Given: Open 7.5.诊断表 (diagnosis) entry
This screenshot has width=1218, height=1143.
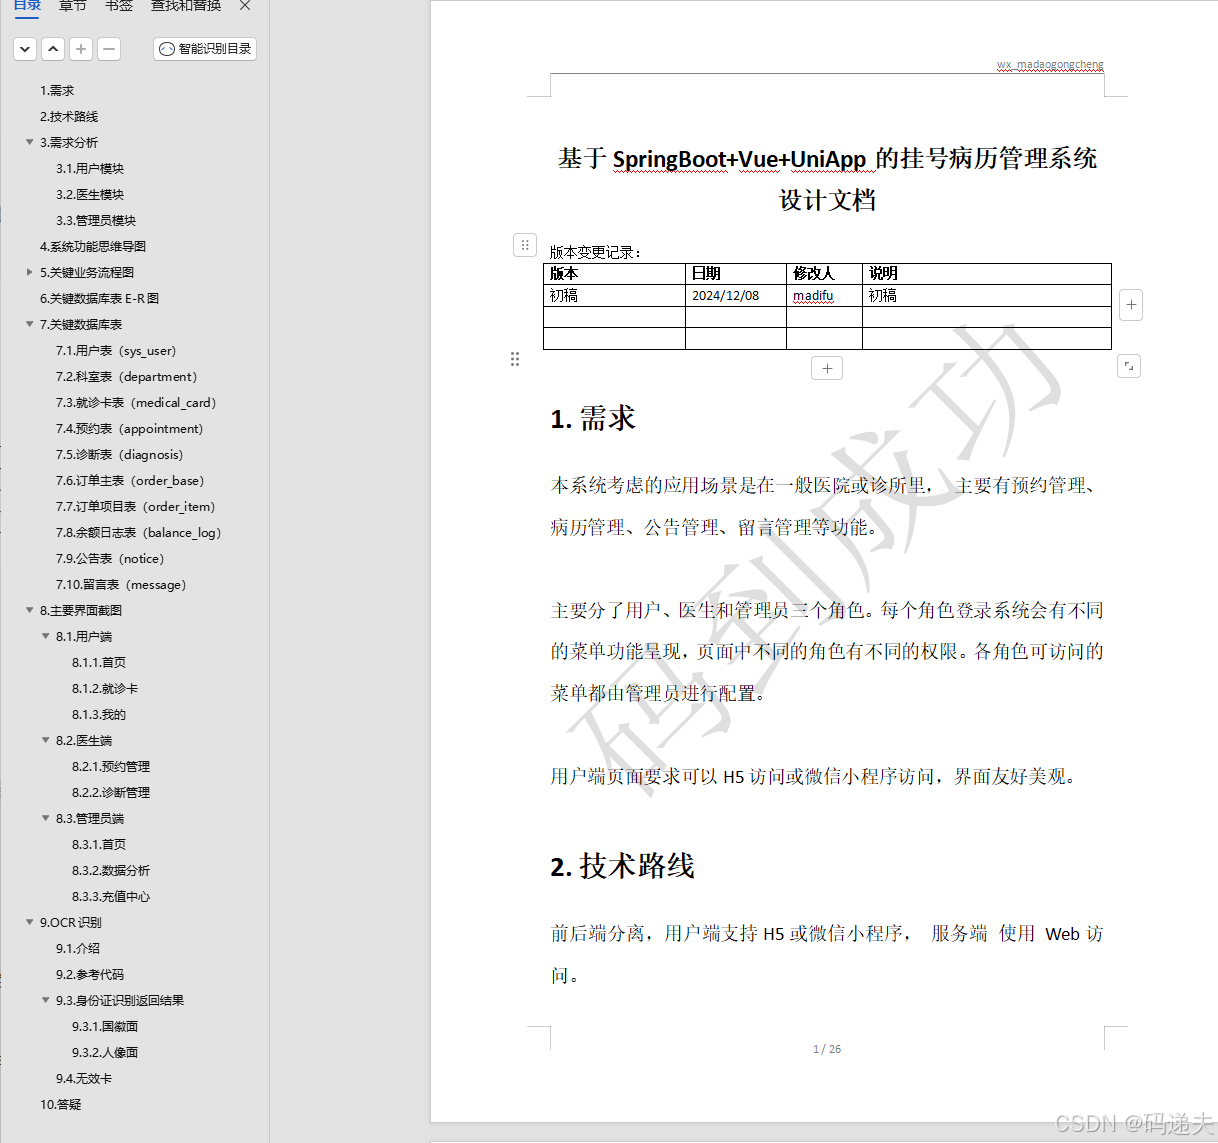Looking at the screenshot, I should [x=120, y=454].
